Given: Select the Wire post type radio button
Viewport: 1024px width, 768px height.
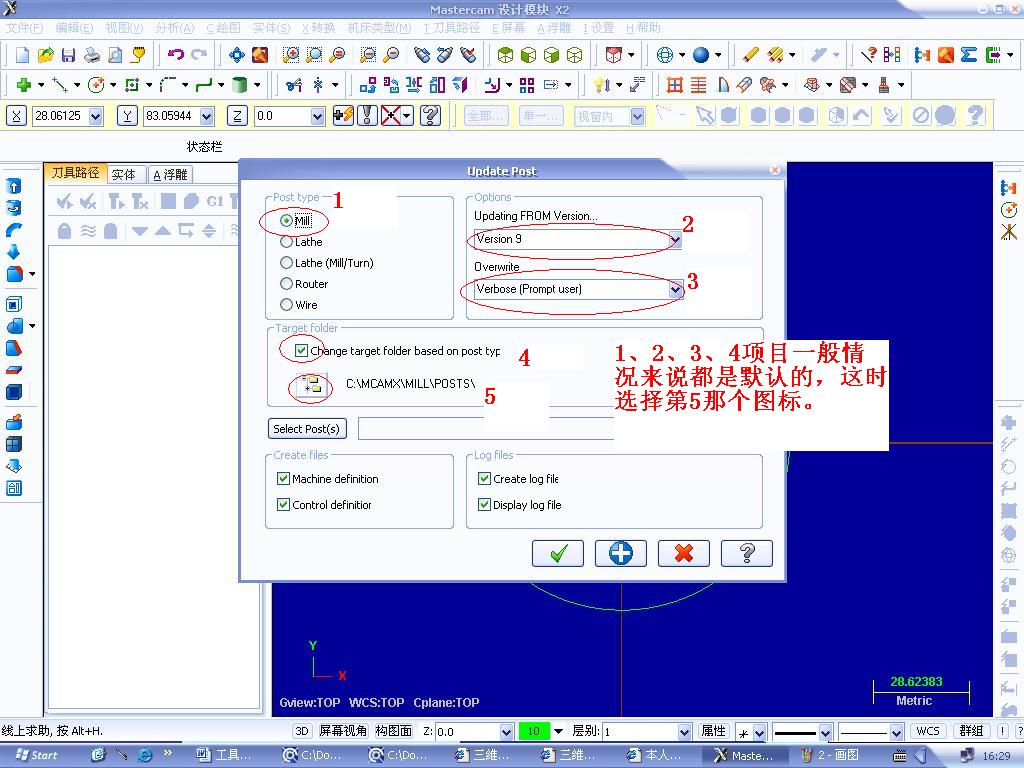Looking at the screenshot, I should pos(286,304).
